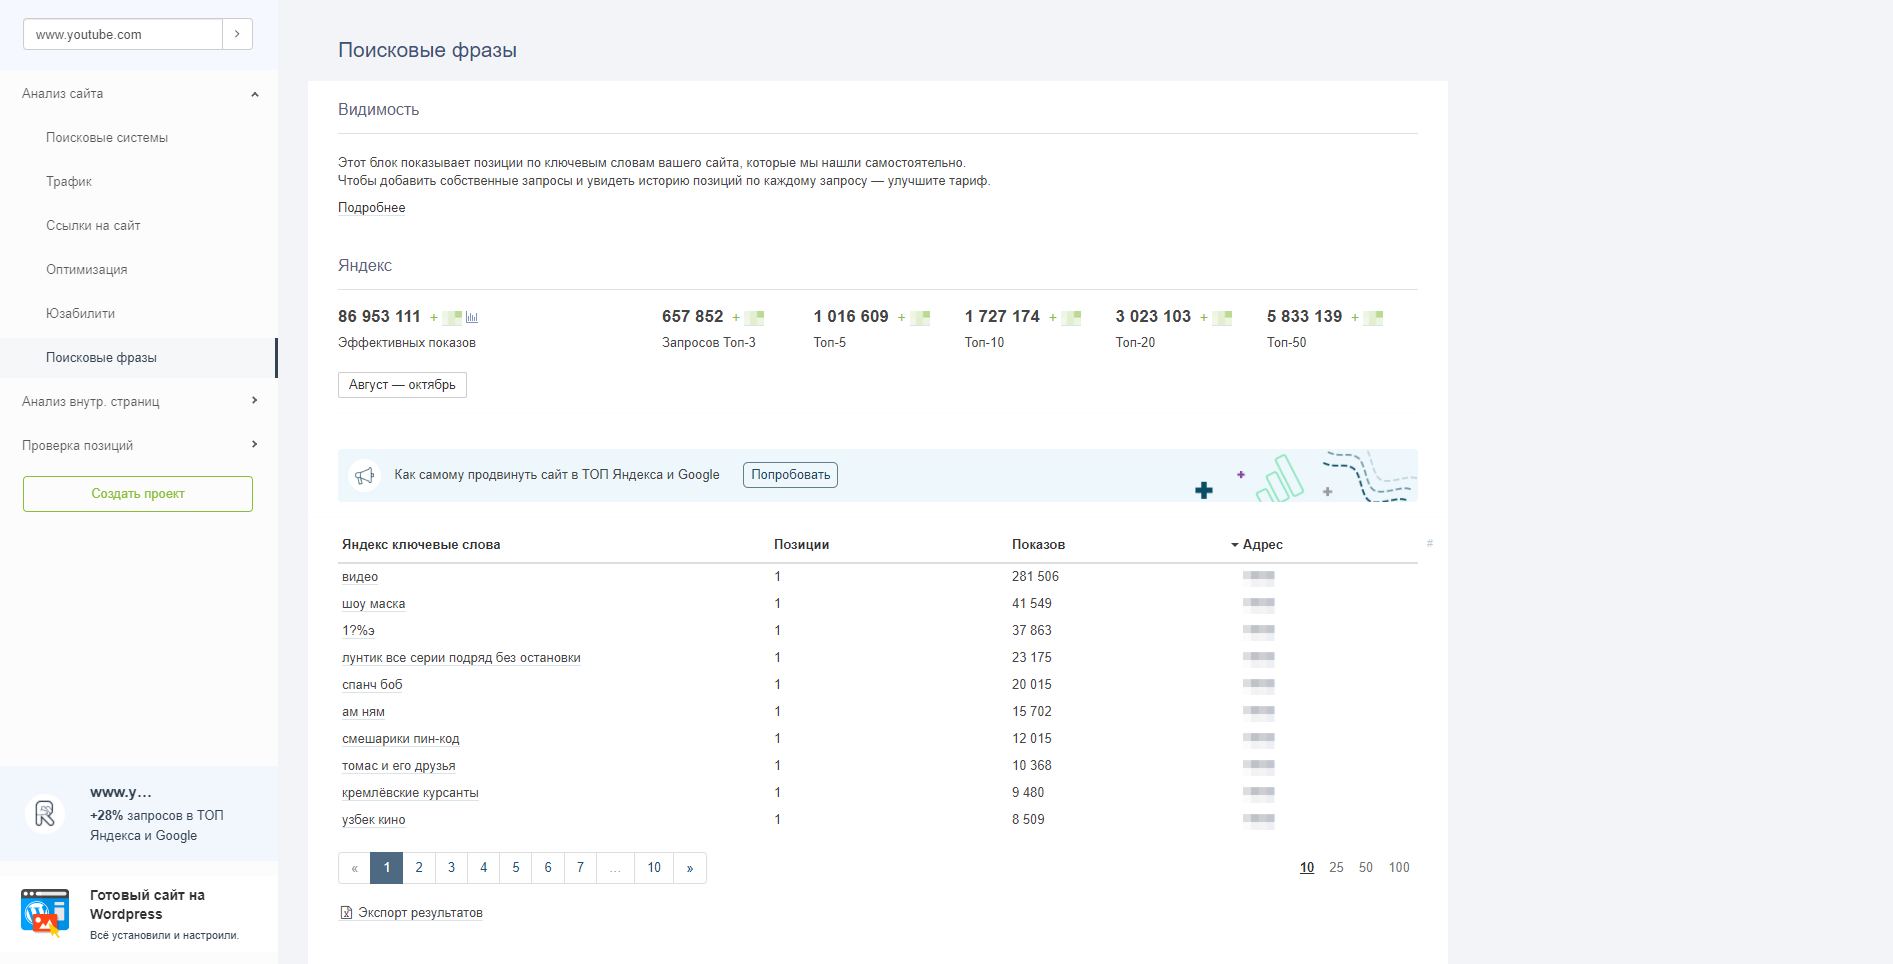
Task: Click the Создать проект button
Action: tap(138, 494)
